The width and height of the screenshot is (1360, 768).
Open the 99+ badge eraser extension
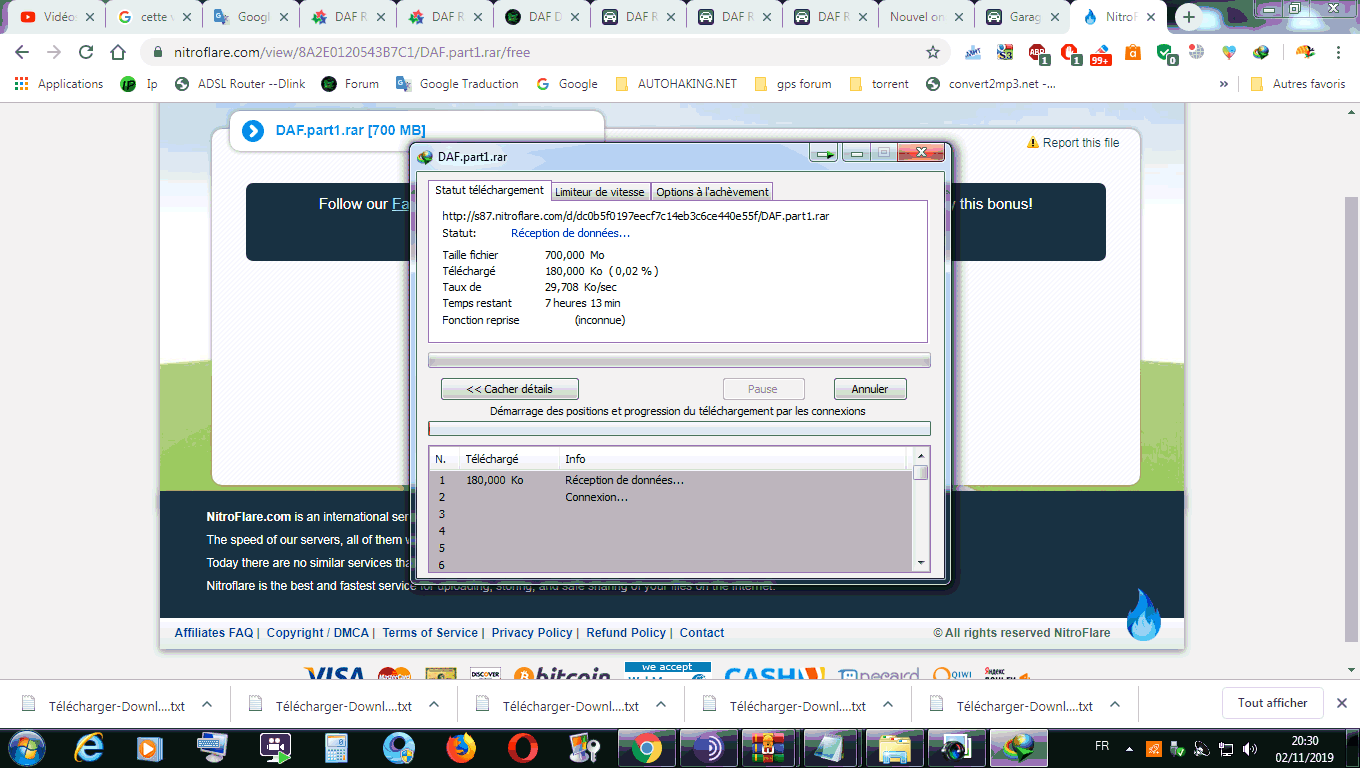[1101, 53]
